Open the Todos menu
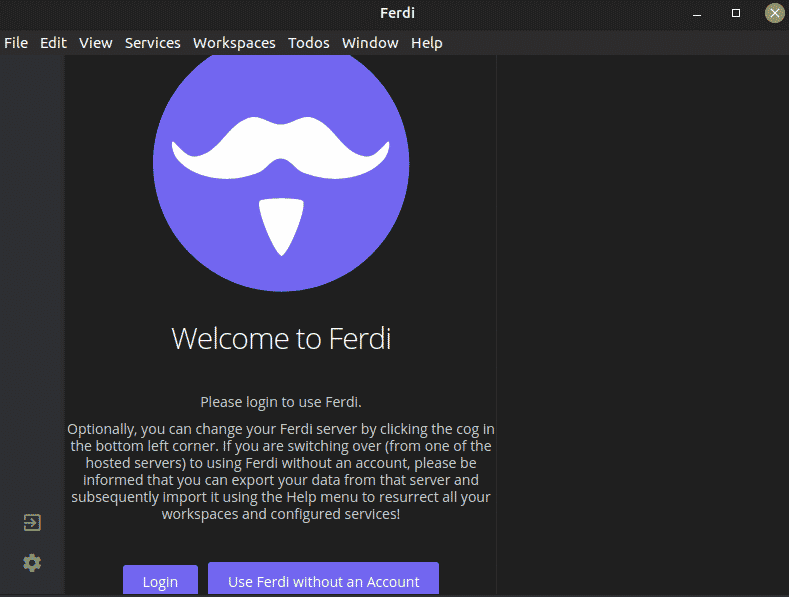The width and height of the screenshot is (789, 597). click(x=308, y=43)
